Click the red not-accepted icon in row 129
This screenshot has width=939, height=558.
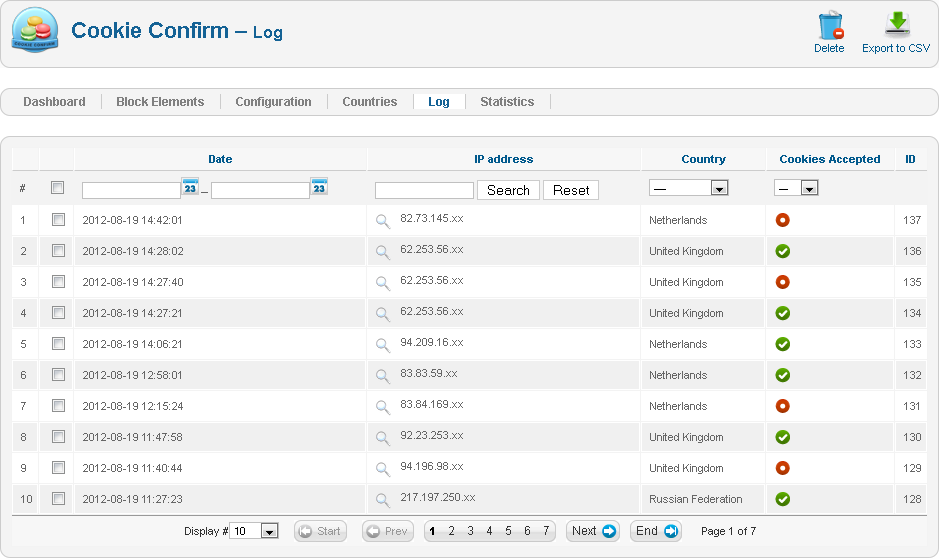click(x=782, y=468)
